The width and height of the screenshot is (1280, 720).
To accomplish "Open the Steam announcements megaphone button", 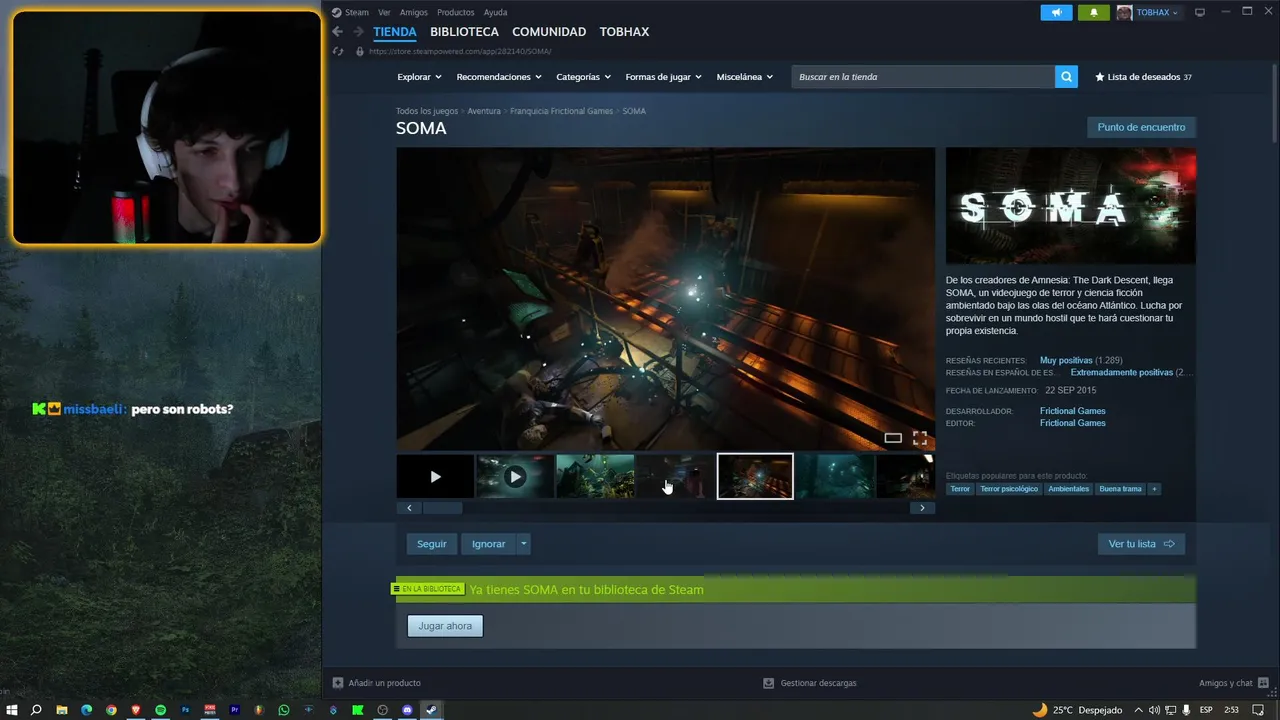I will tap(1056, 12).
